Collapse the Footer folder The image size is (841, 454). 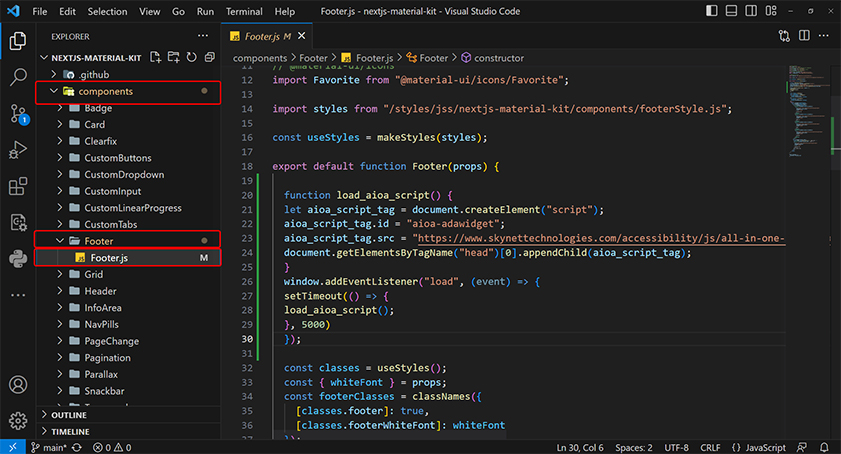(x=60, y=241)
